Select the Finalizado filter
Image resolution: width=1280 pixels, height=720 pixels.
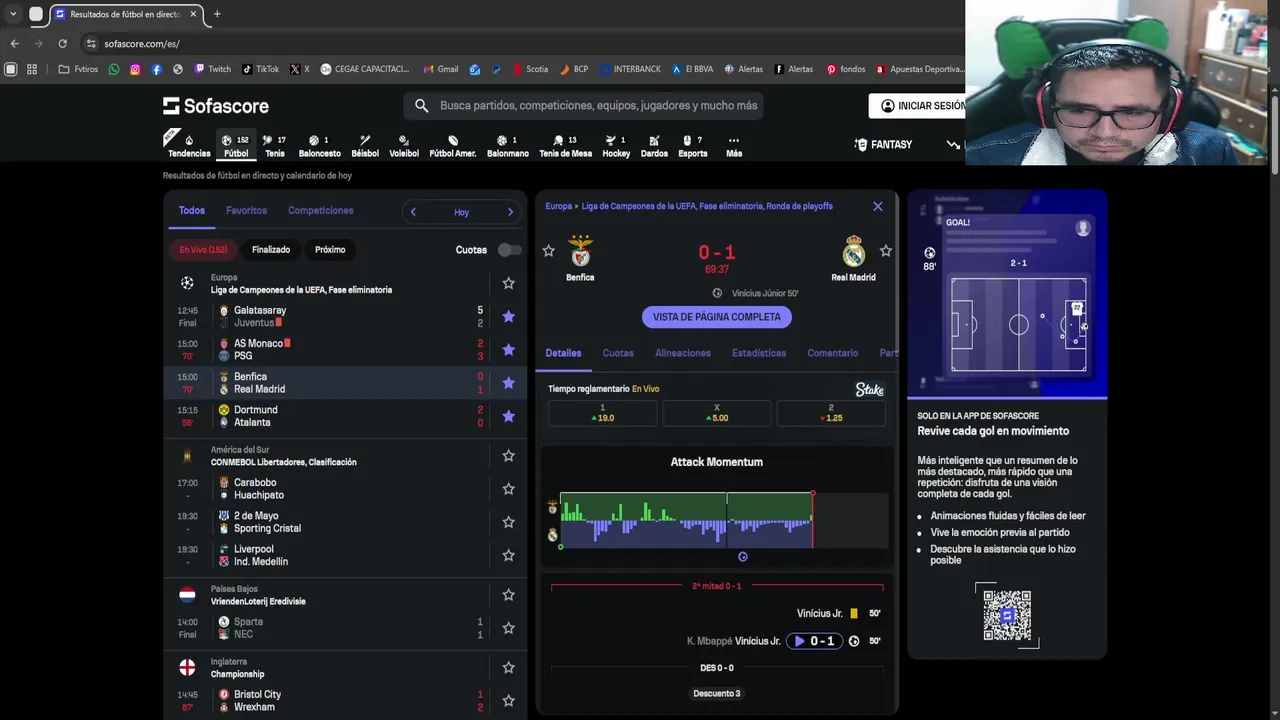tap(271, 250)
